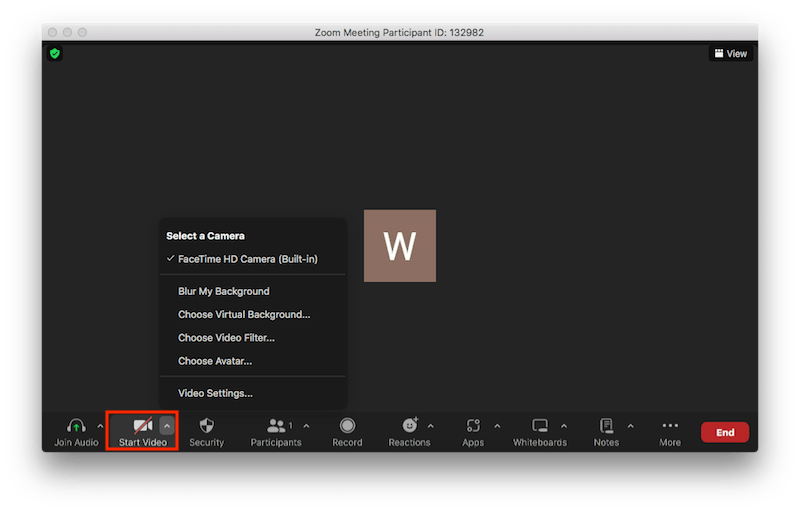Open Choose Video Filter menu entry
This screenshot has height=512, width=800.
tap(253, 338)
